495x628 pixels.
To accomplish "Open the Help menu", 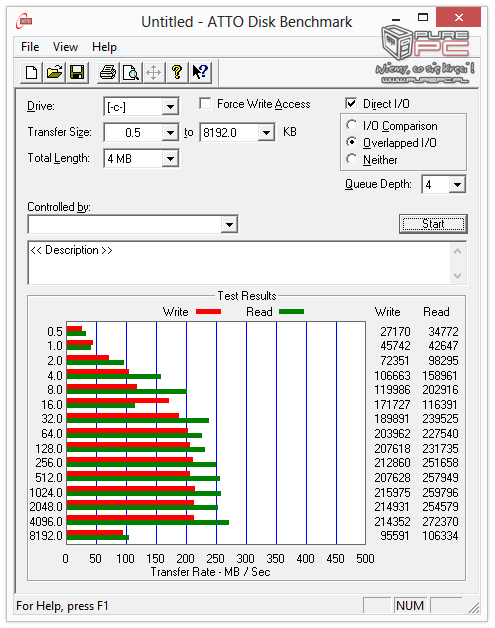I will pyautogui.click(x=104, y=47).
